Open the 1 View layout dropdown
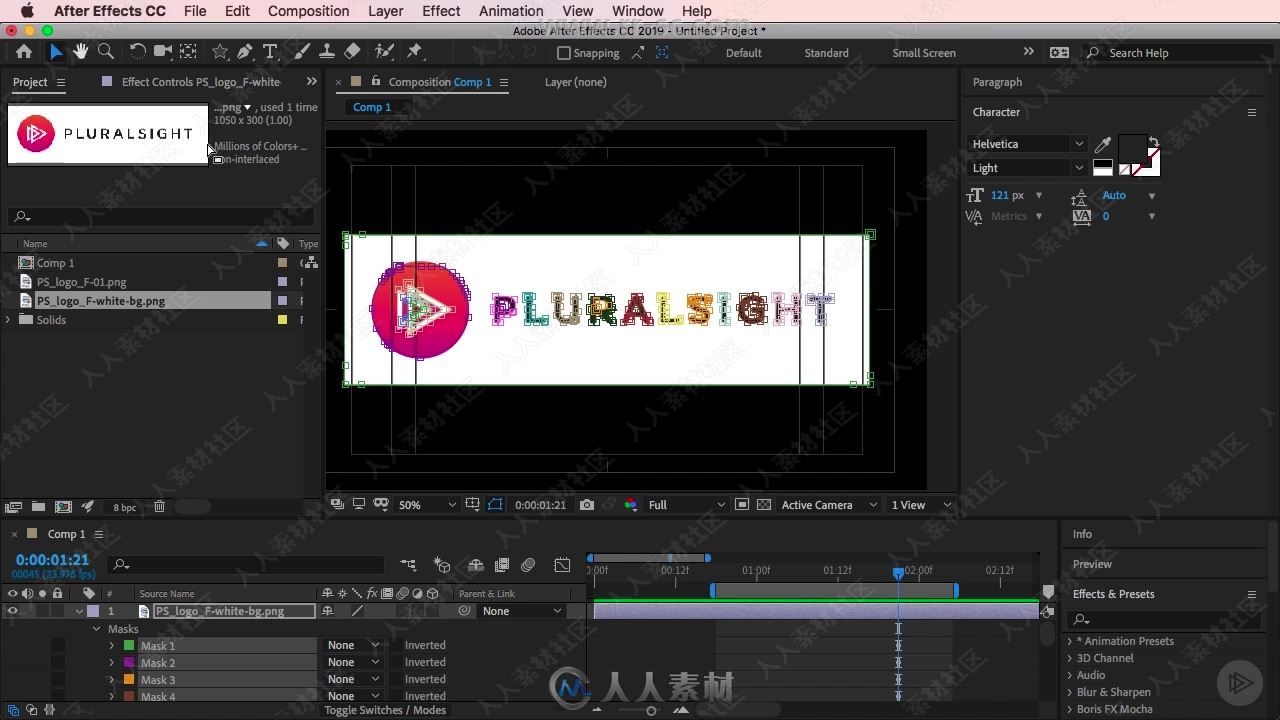The image size is (1280, 720). click(x=922, y=505)
